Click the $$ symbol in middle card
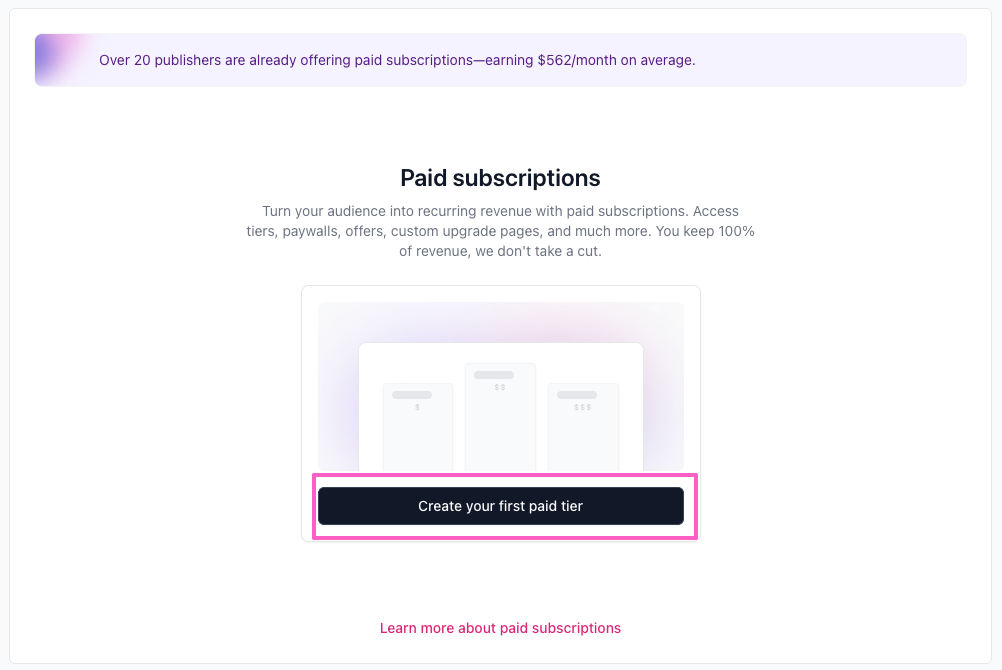The width and height of the screenshot is (1002, 670). pyautogui.click(x=500, y=387)
